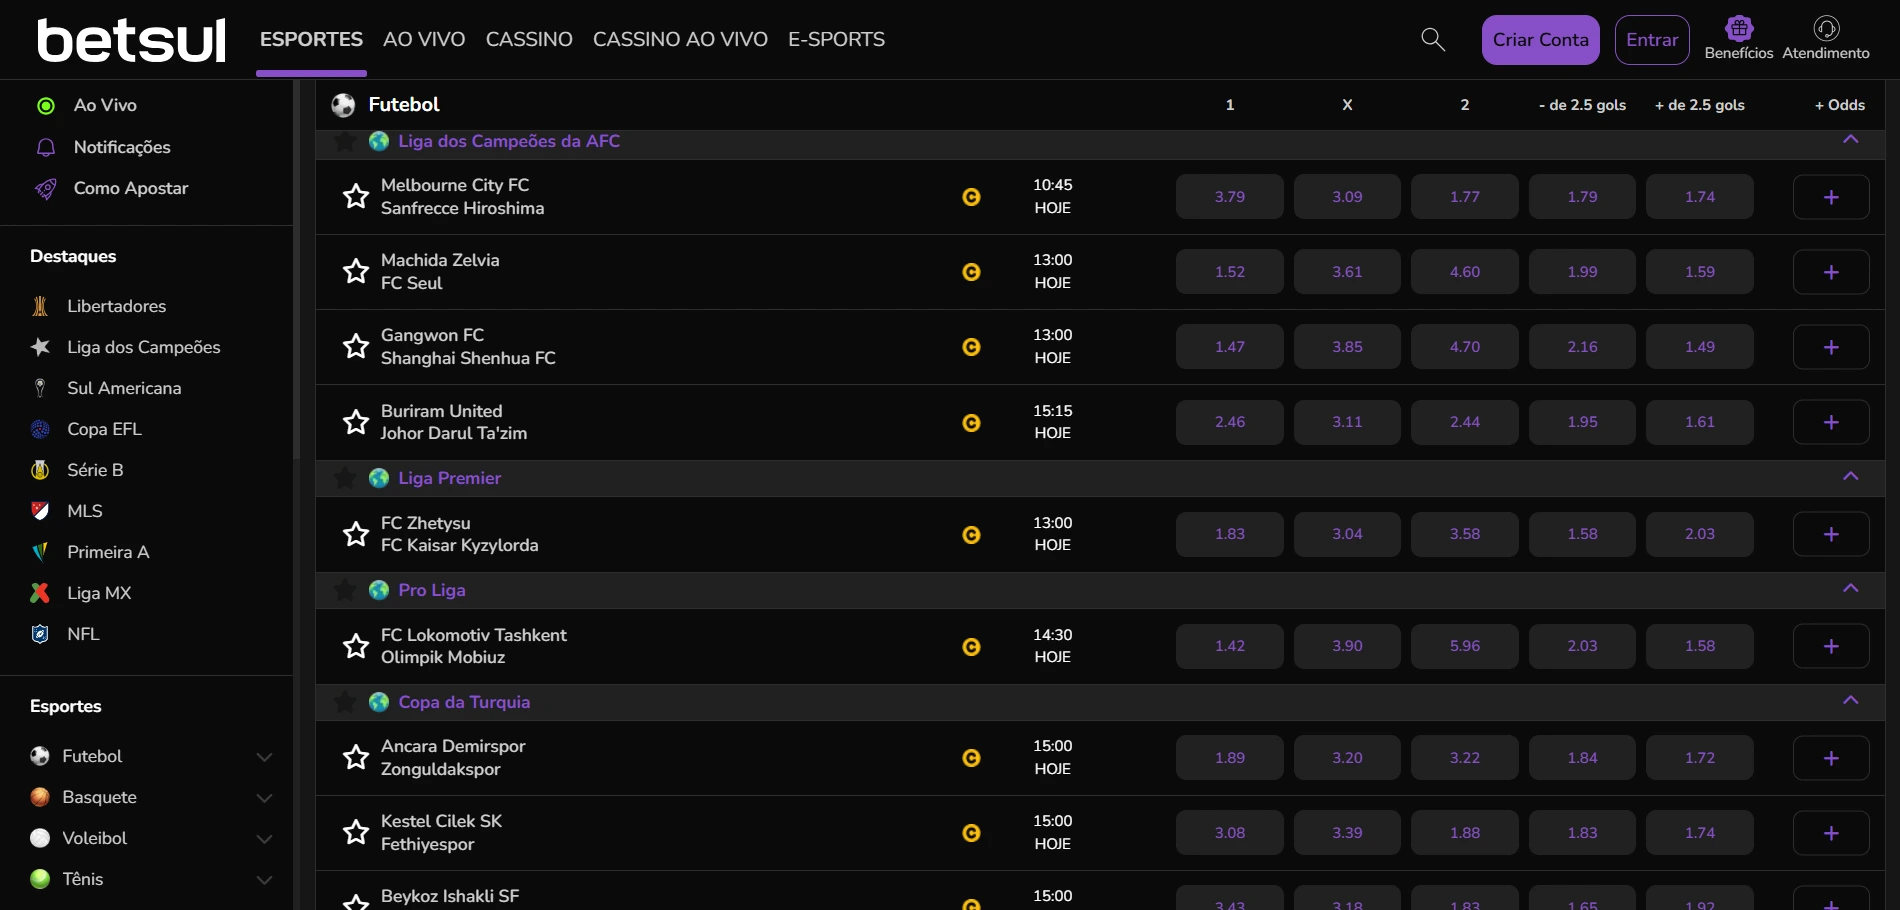Select over 2.5 goals odds 2.03 for FC Zhetysu

point(1700,534)
